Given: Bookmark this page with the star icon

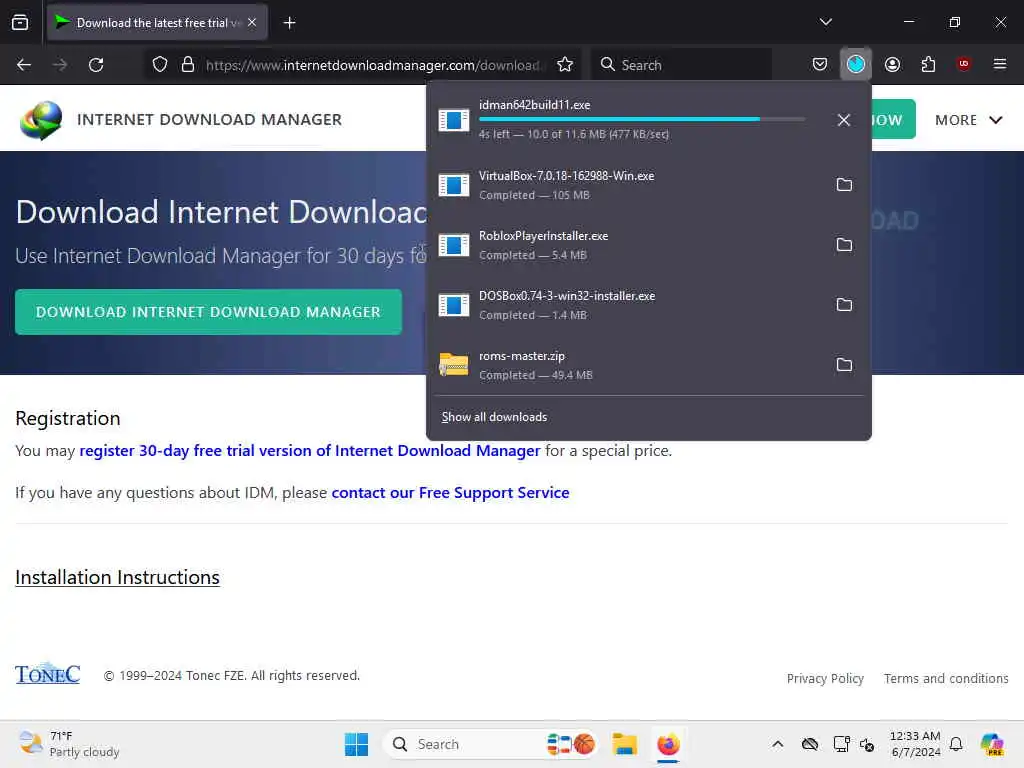Looking at the screenshot, I should [x=565, y=64].
